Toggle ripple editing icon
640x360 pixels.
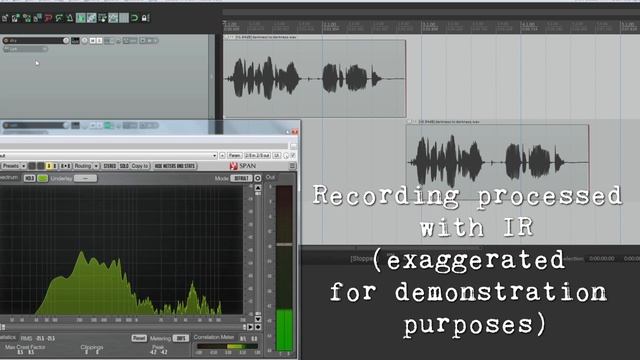(x=102, y=18)
